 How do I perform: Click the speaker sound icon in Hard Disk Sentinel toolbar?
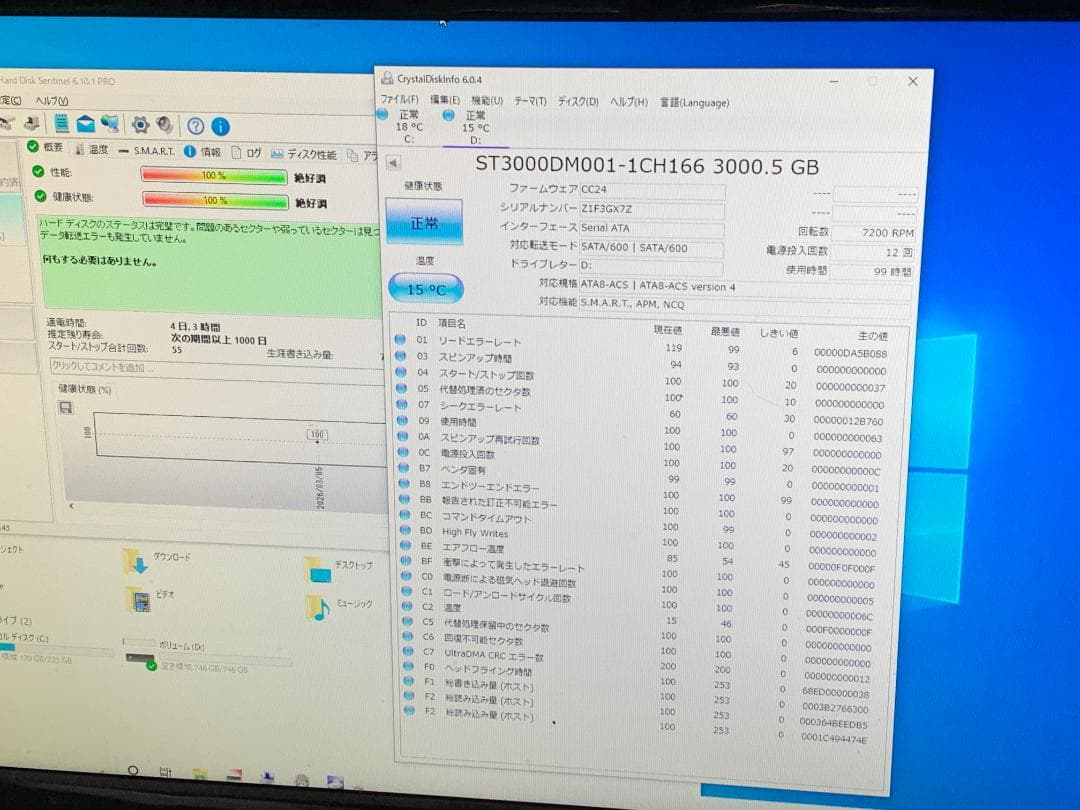[x=165, y=125]
